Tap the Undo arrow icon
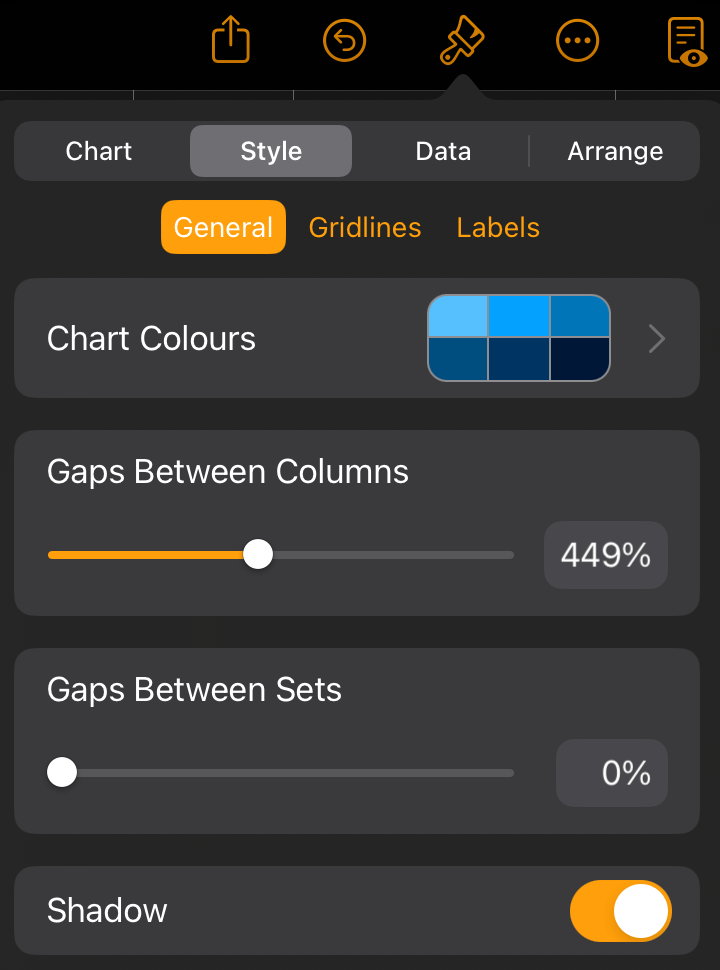The image size is (720, 970). click(x=345, y=41)
